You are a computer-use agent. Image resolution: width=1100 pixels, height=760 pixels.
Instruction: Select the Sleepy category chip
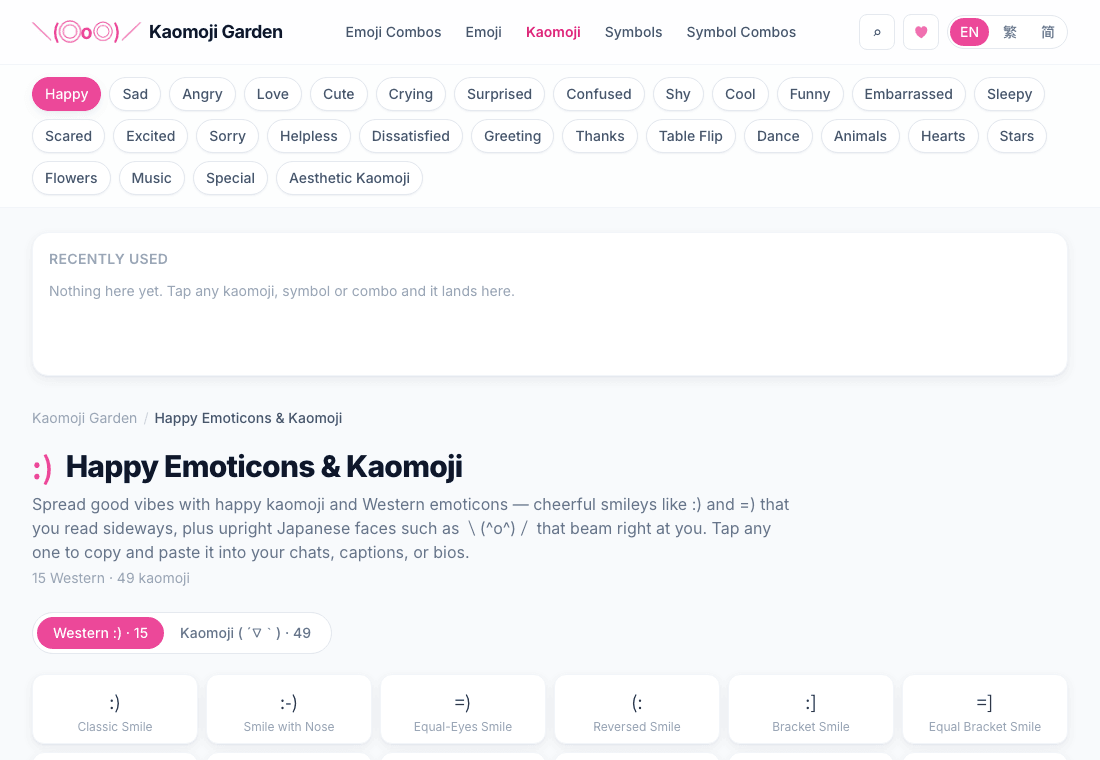click(x=1010, y=94)
